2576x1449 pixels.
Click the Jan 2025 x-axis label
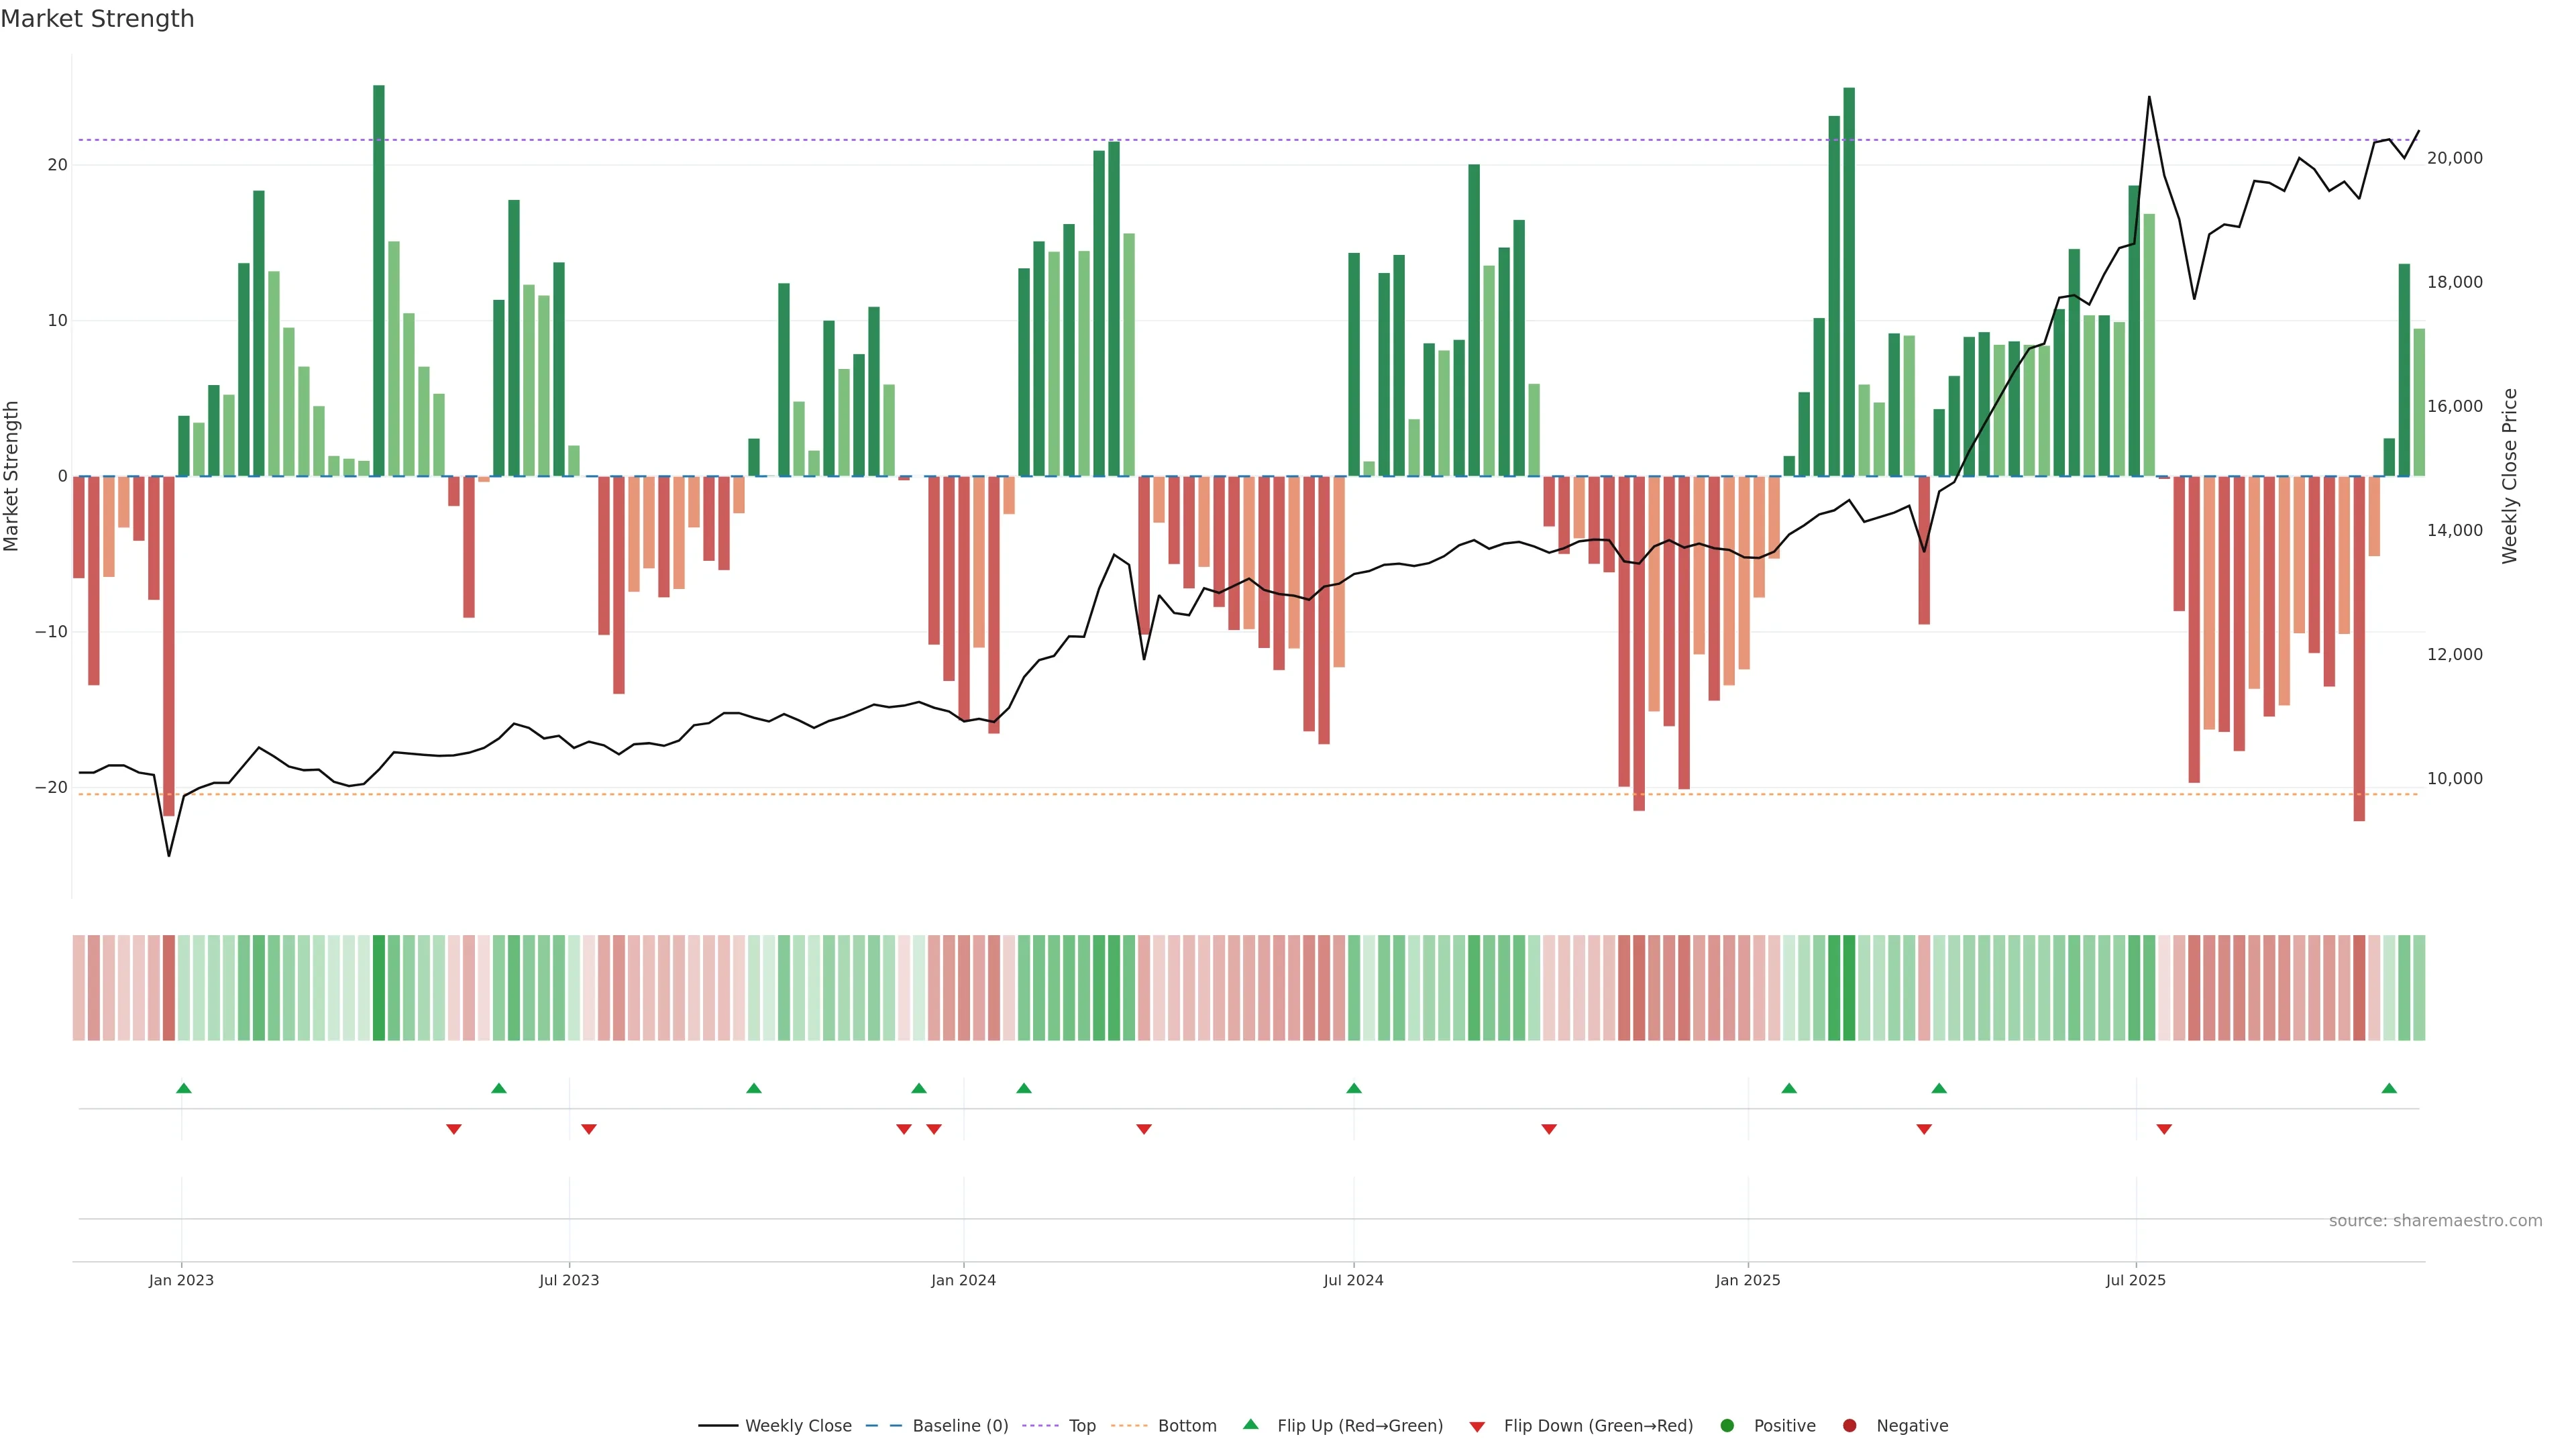point(1747,1280)
